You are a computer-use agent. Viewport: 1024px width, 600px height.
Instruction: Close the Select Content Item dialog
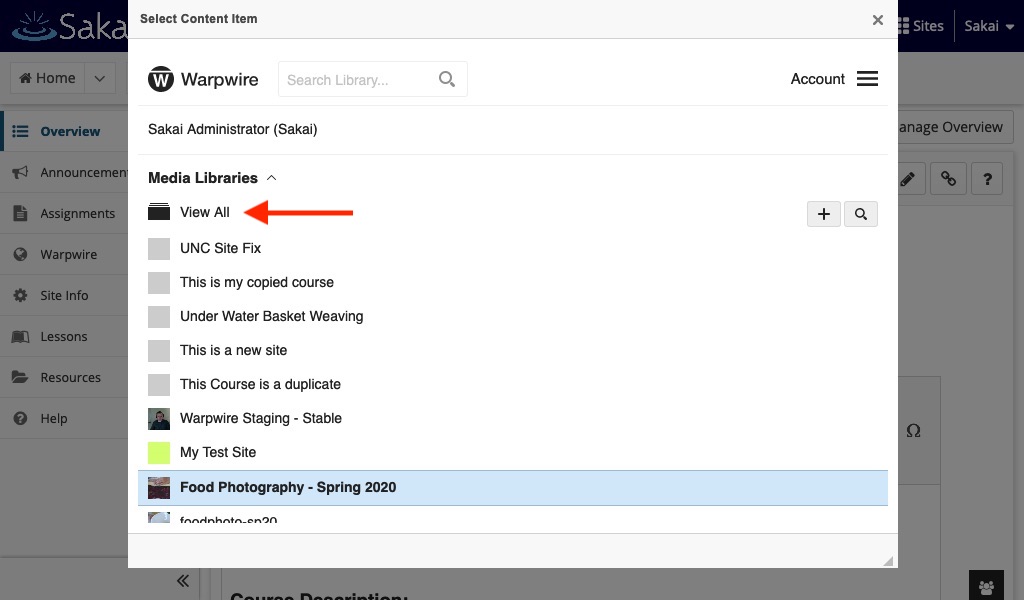click(x=878, y=20)
